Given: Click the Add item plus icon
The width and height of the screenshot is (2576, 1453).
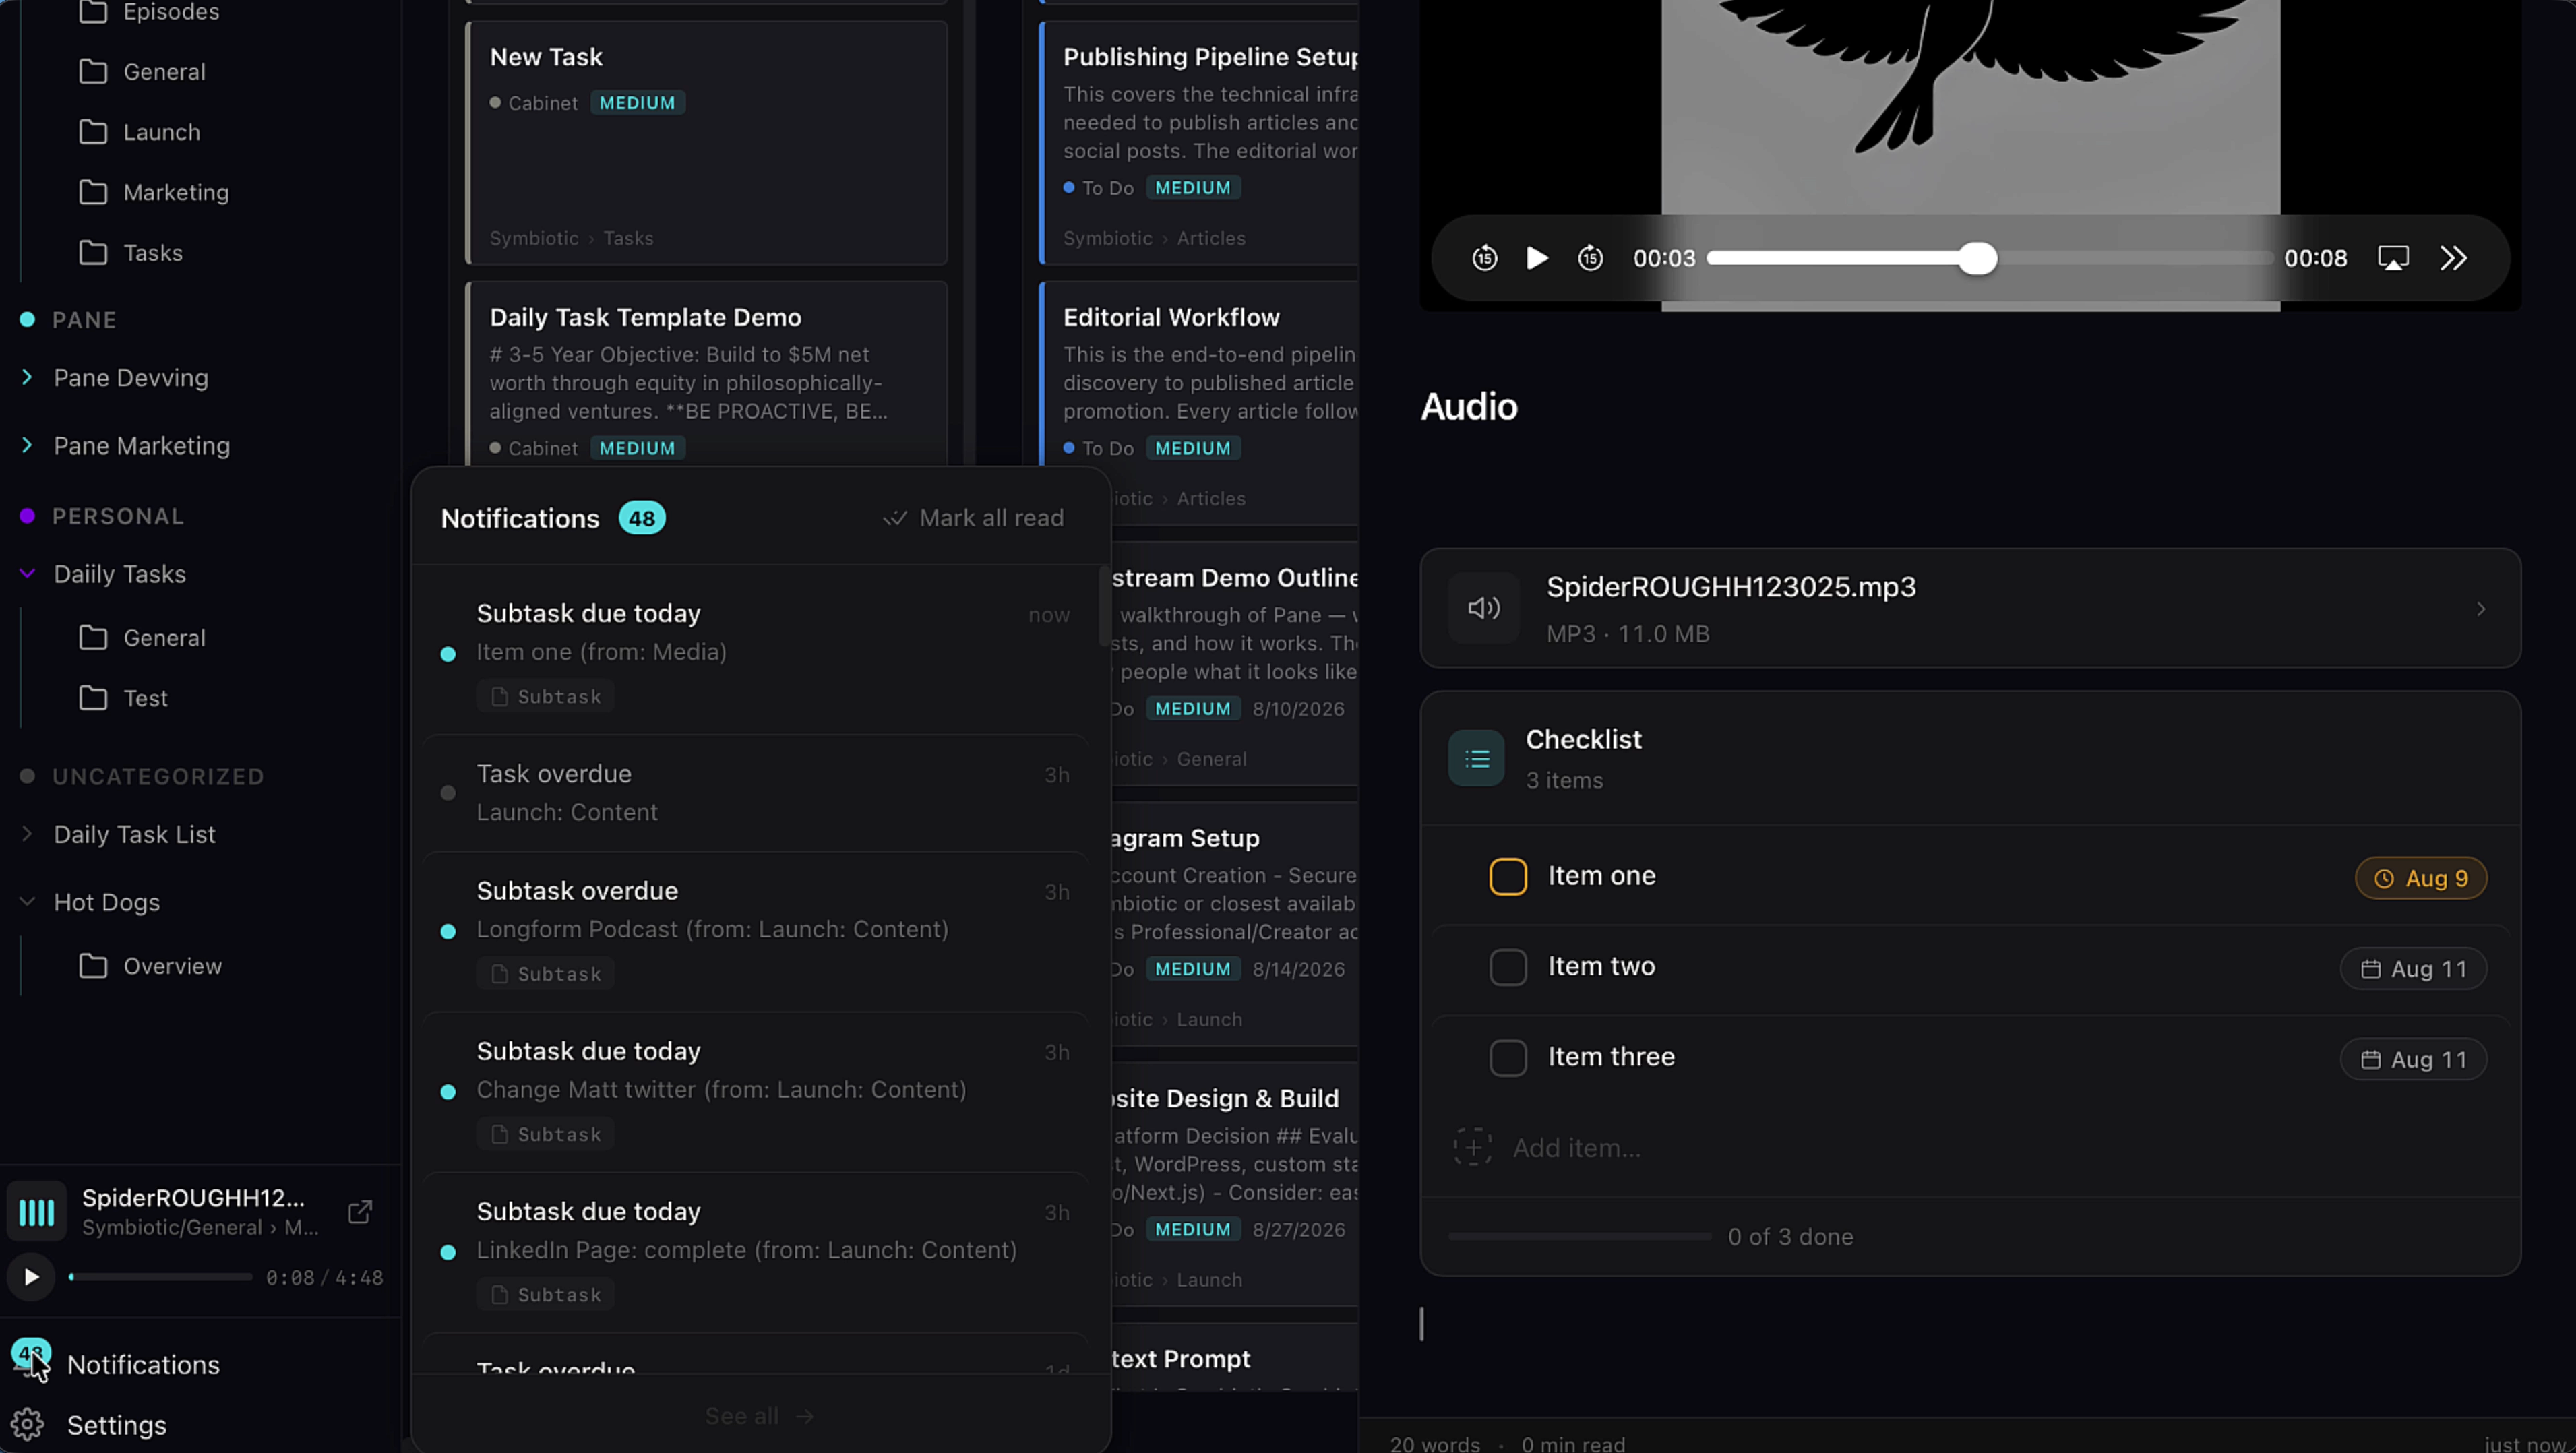Looking at the screenshot, I should (1472, 1147).
